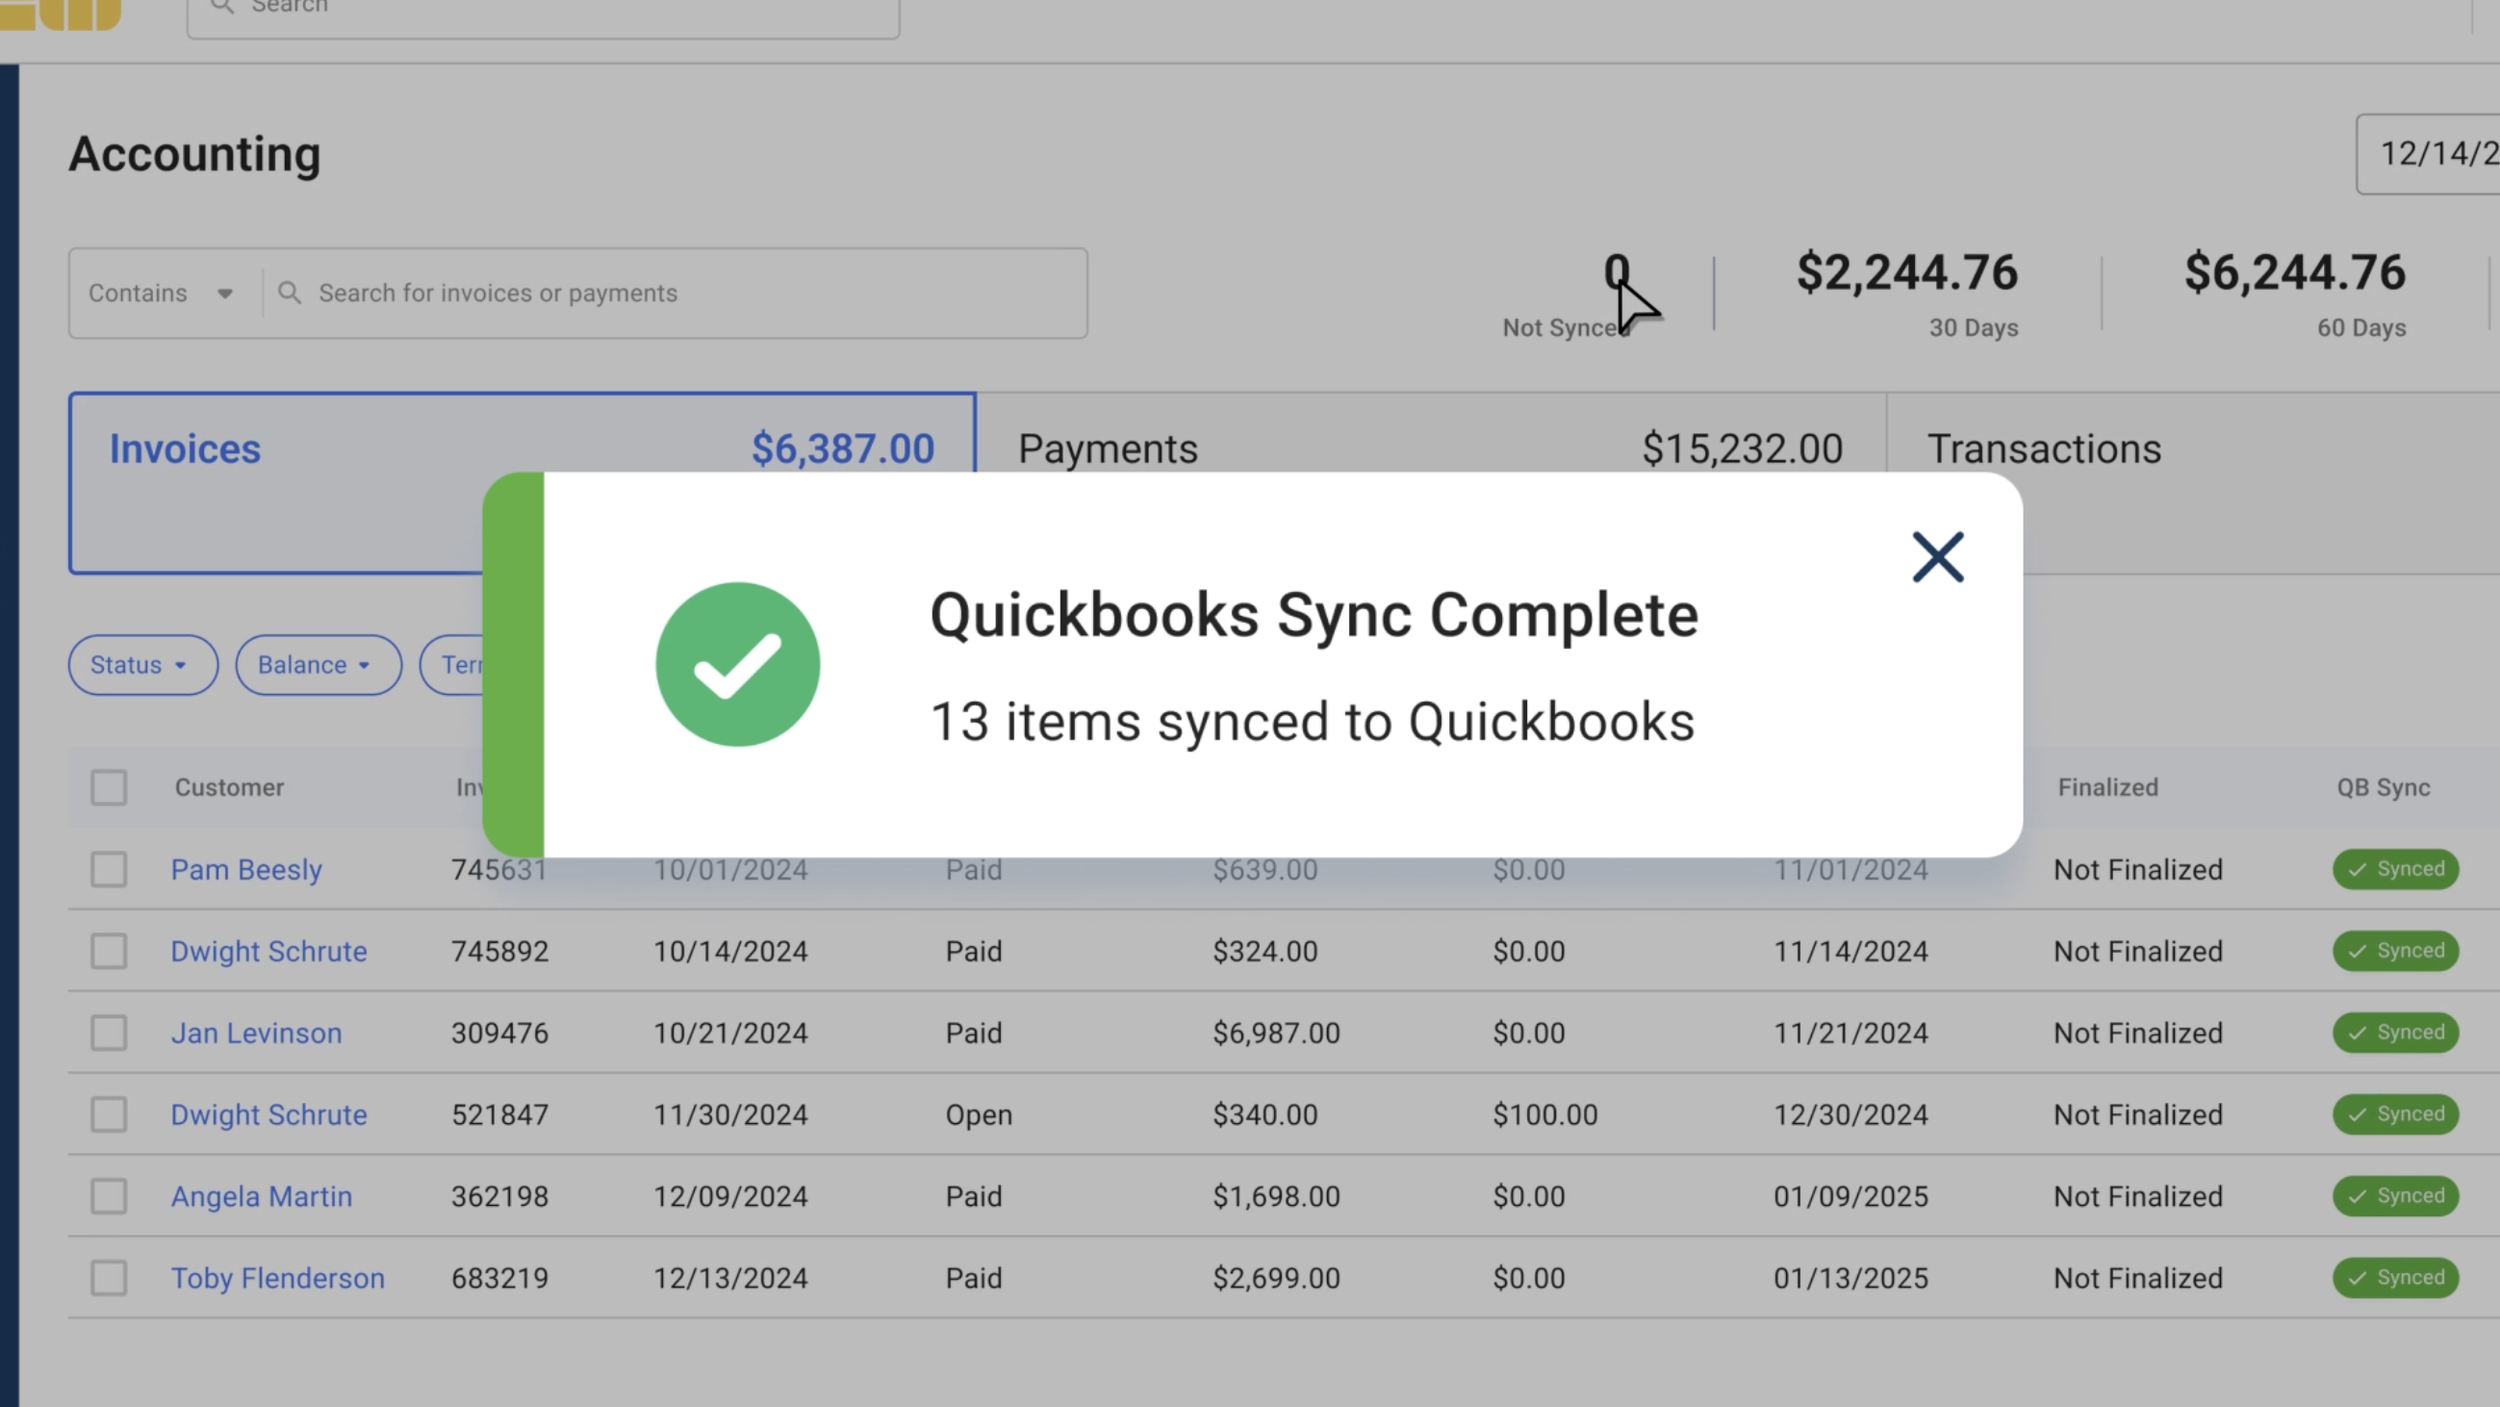Image resolution: width=2500 pixels, height=1407 pixels.
Task: Close the Quickbooks Sync Complete notification
Action: click(x=1937, y=557)
